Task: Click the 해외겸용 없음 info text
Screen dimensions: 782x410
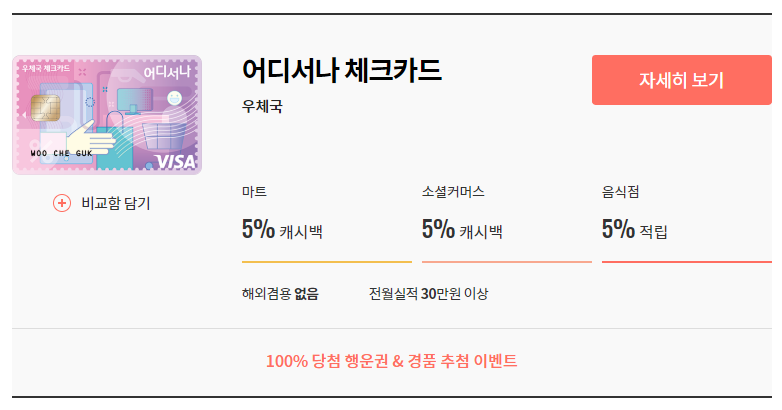Action: [280, 294]
